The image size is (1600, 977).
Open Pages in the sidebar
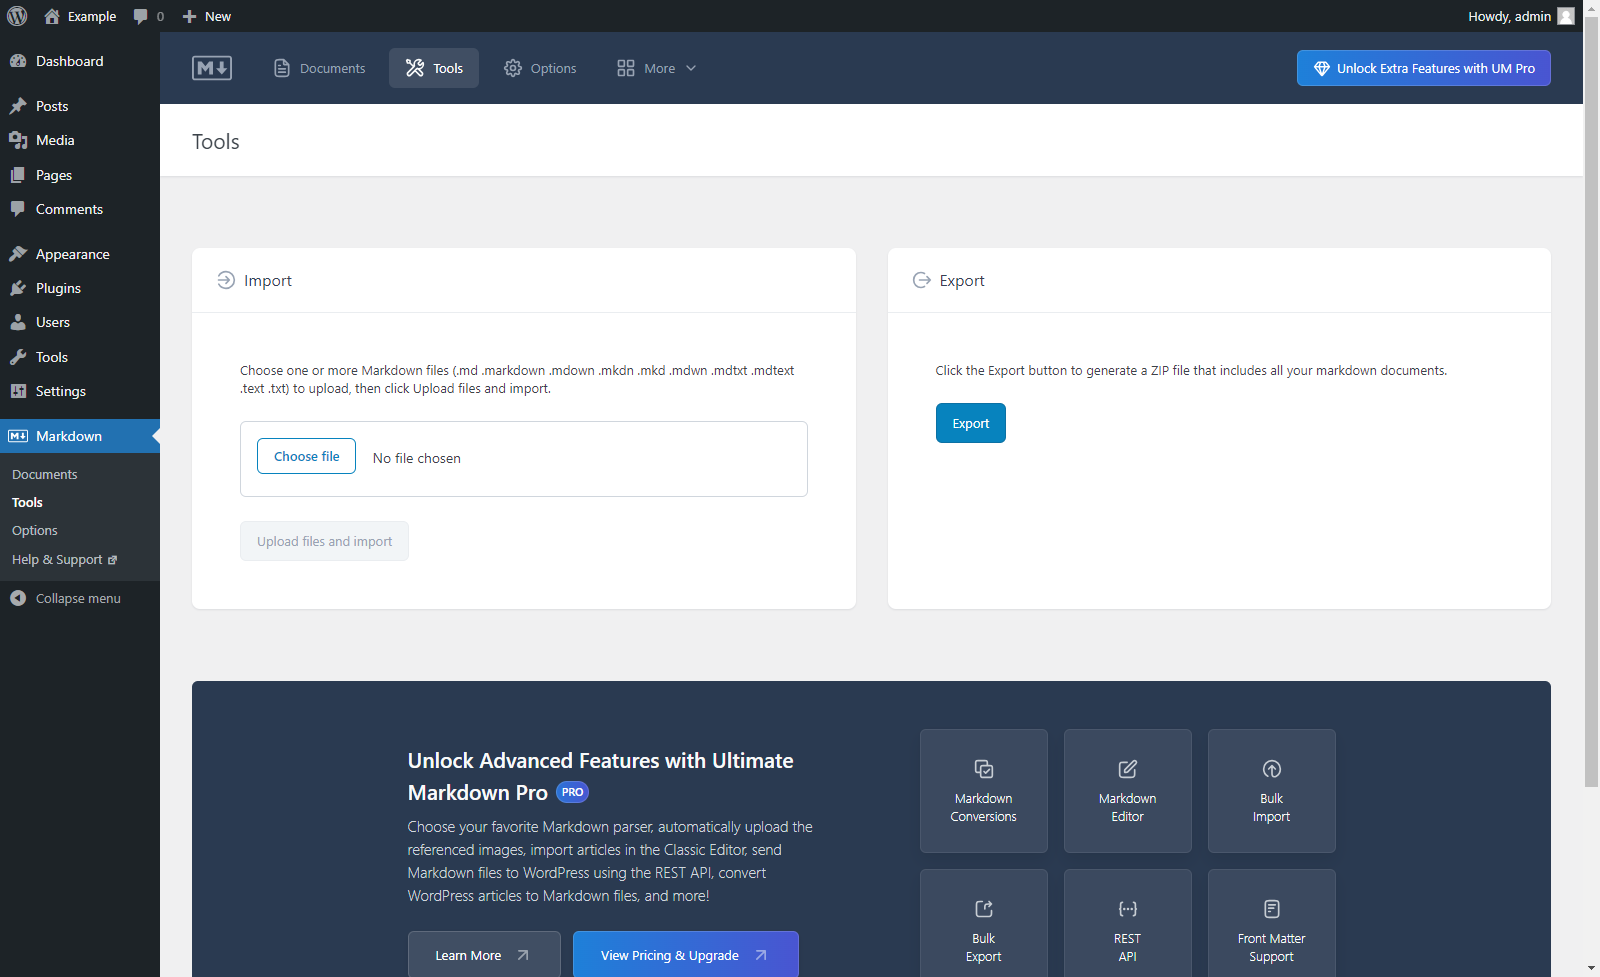tap(80, 175)
